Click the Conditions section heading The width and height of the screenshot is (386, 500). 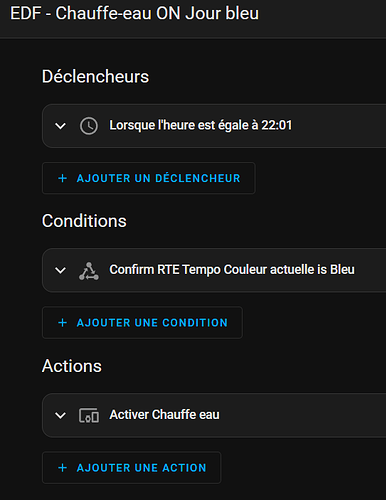point(84,221)
